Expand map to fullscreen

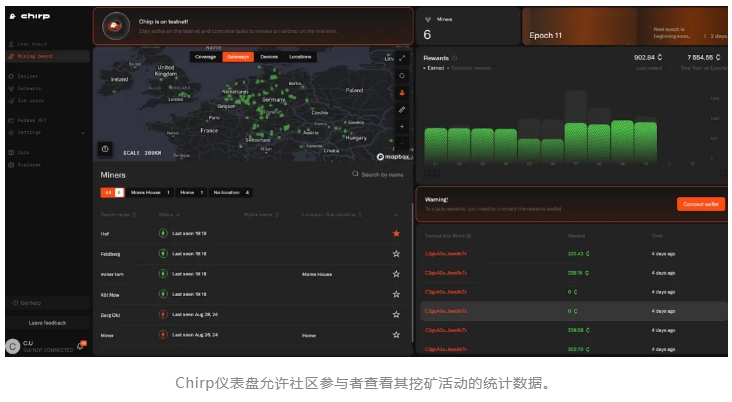pos(402,58)
